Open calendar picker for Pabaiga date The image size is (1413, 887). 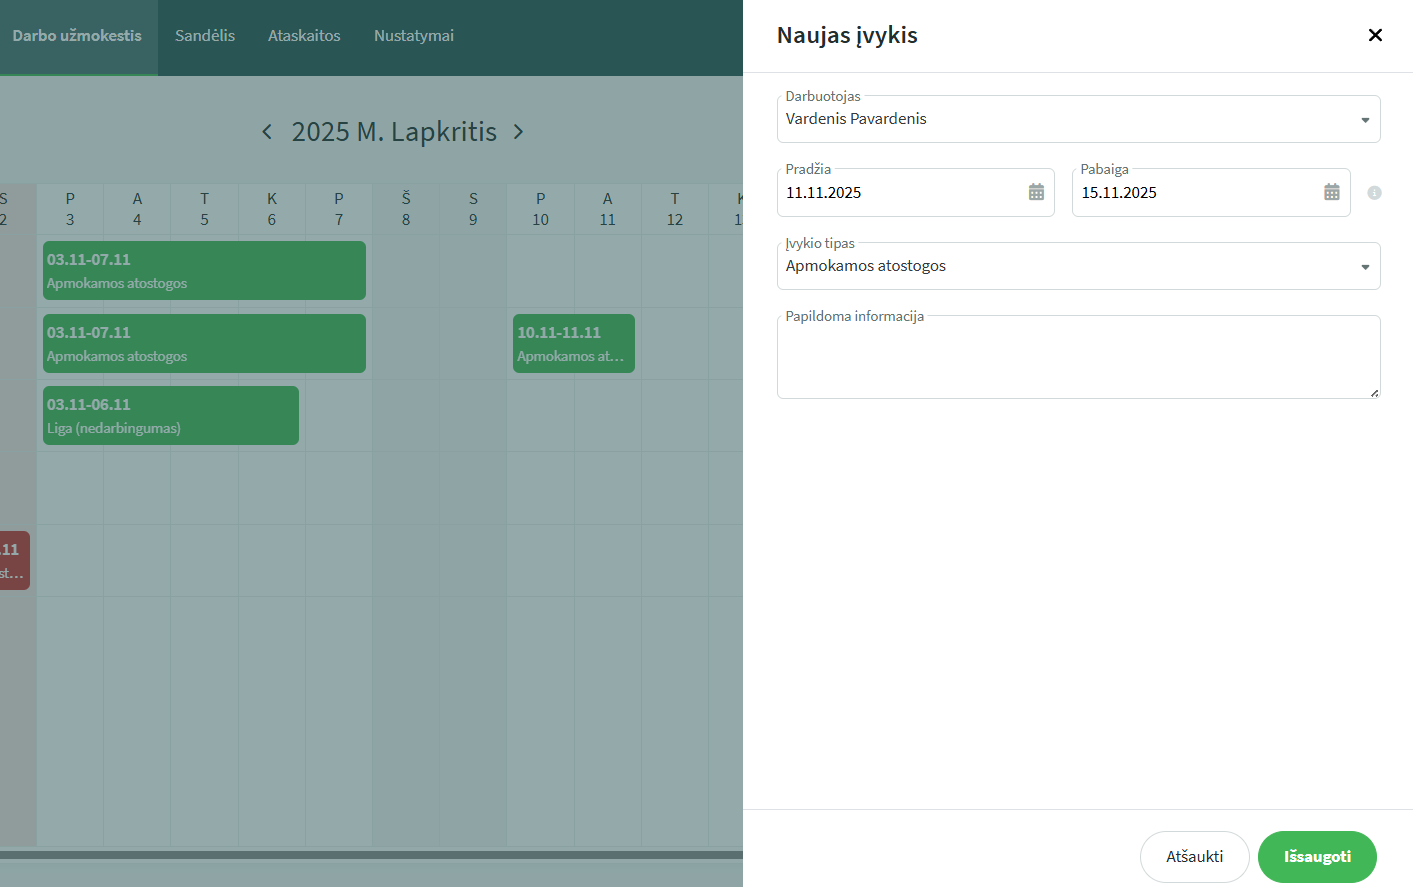1331,192
